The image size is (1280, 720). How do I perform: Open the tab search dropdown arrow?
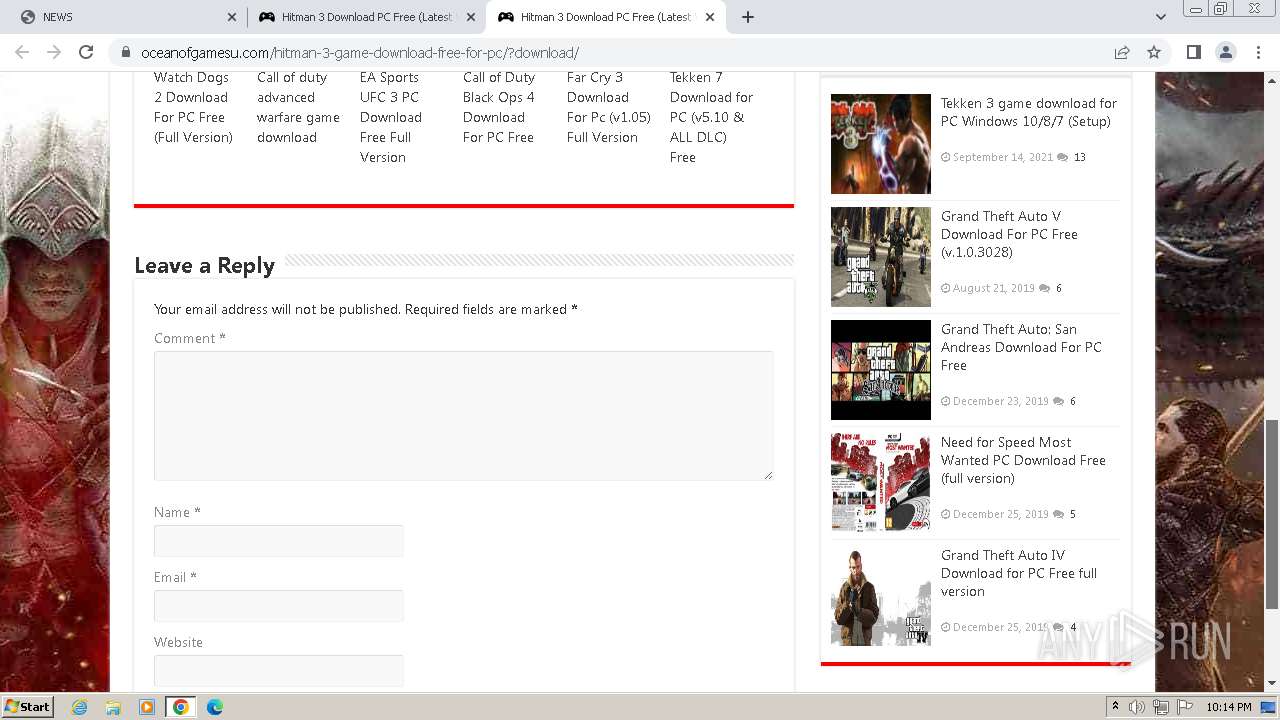pos(1160,17)
